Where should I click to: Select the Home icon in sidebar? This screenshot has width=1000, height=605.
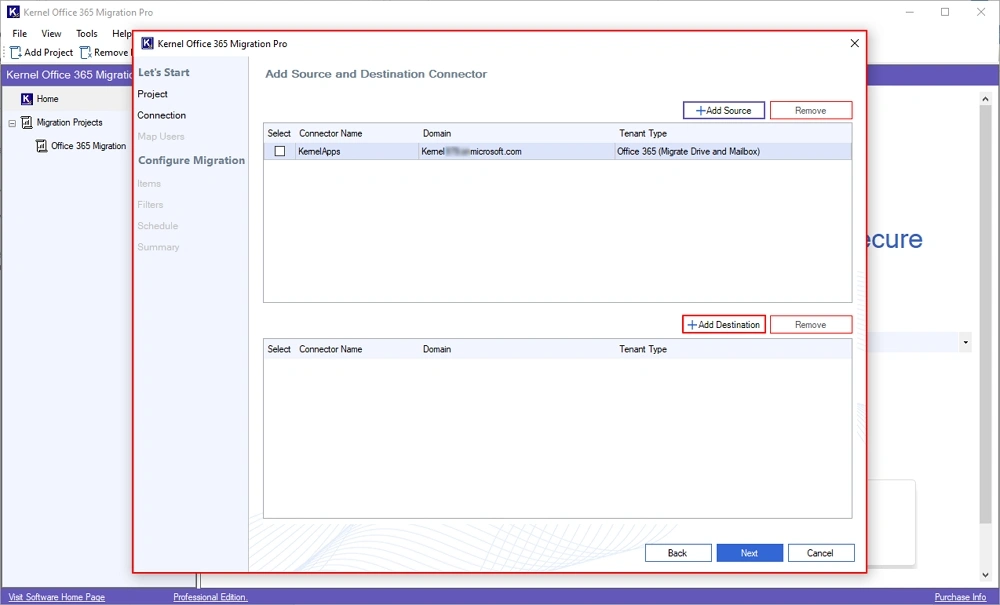27,99
